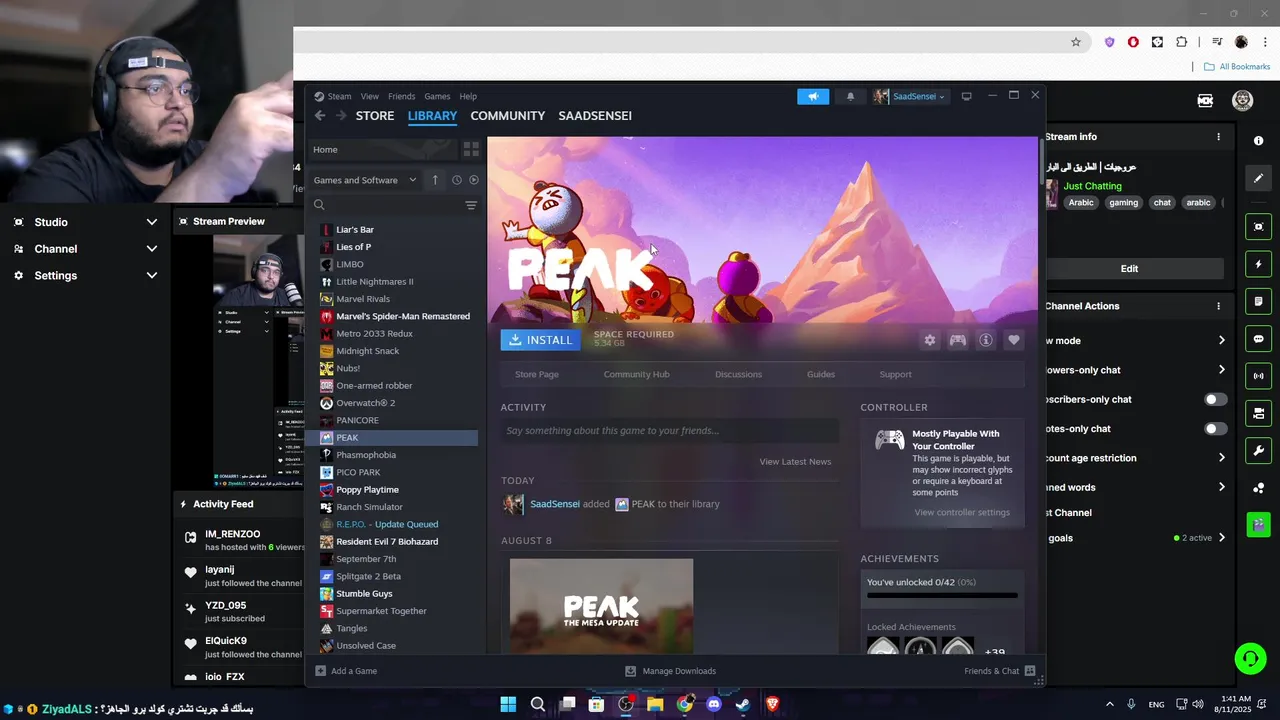This screenshot has height=720, width=1280.
Task: Click the Steam icon in Windows taskbar
Action: pos(743,704)
